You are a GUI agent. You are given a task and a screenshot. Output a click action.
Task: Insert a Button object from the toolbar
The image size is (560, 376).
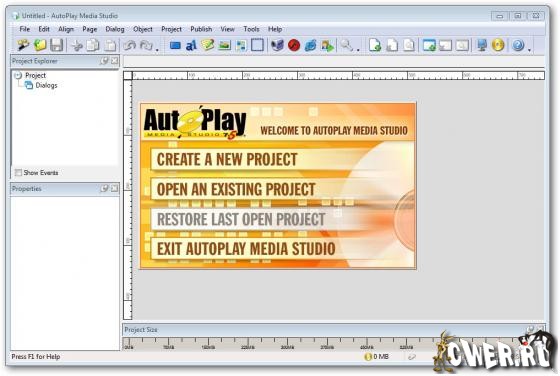[175, 45]
